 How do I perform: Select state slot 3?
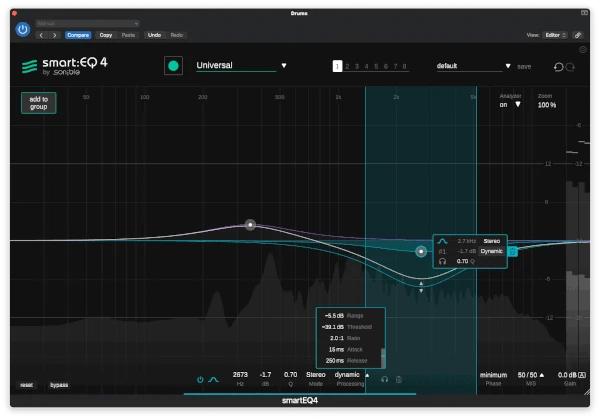(x=357, y=66)
